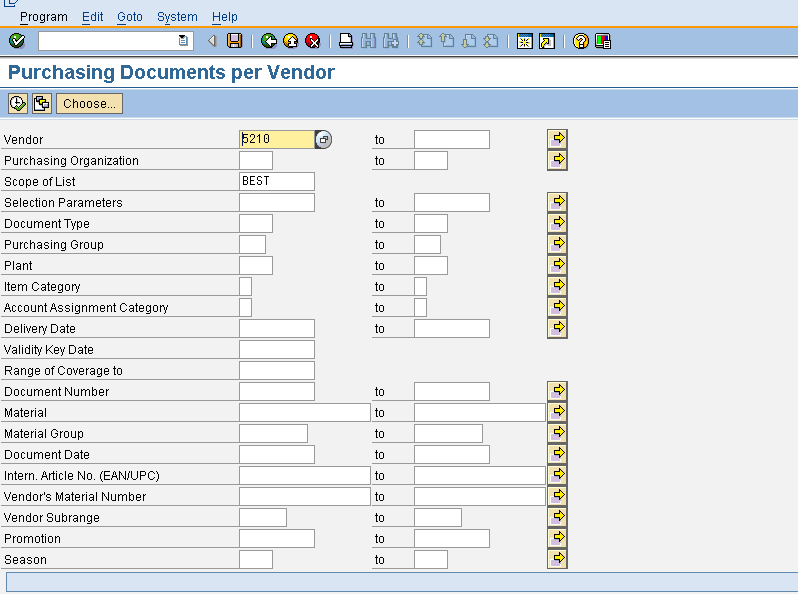798x594 pixels.
Task: Click the Save diskette icon
Action: 235,41
